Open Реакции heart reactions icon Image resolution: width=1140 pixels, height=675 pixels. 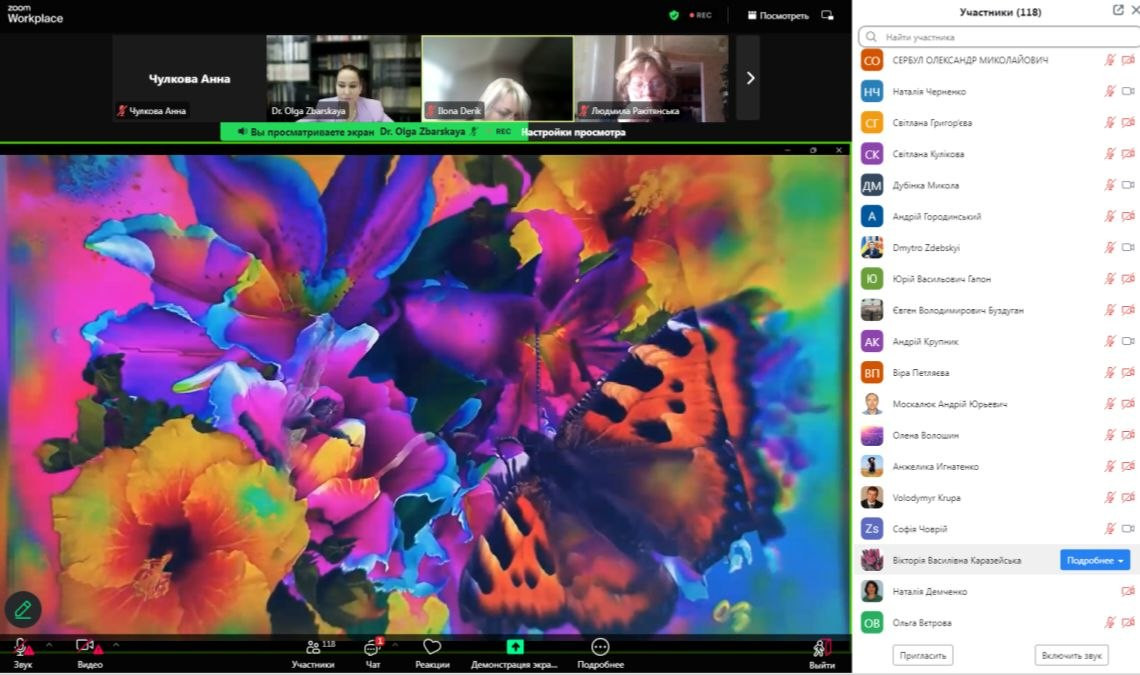pyautogui.click(x=432, y=647)
